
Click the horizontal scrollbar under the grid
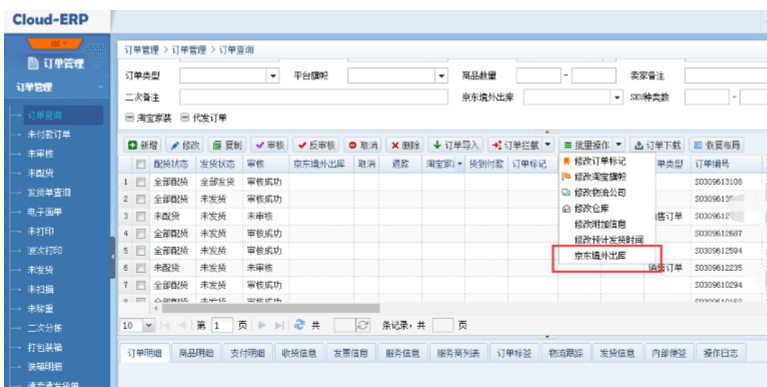pyautogui.click(x=271, y=308)
